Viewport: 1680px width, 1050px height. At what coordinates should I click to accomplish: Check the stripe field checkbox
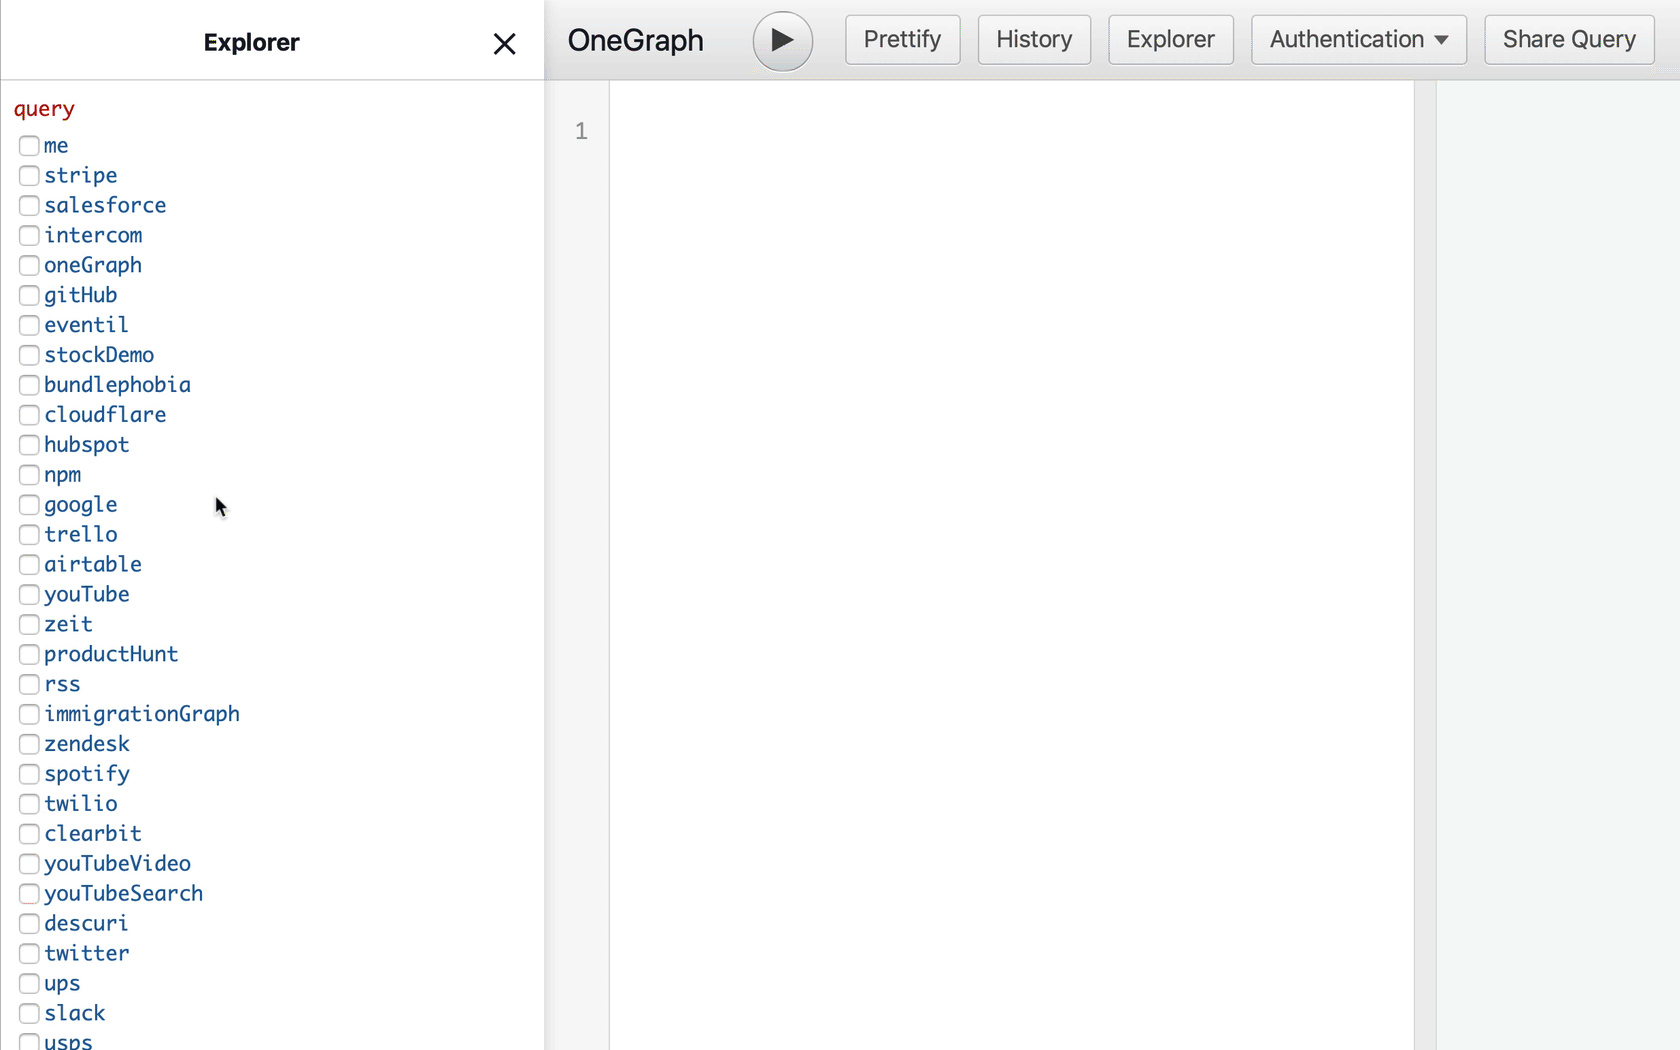coord(29,176)
